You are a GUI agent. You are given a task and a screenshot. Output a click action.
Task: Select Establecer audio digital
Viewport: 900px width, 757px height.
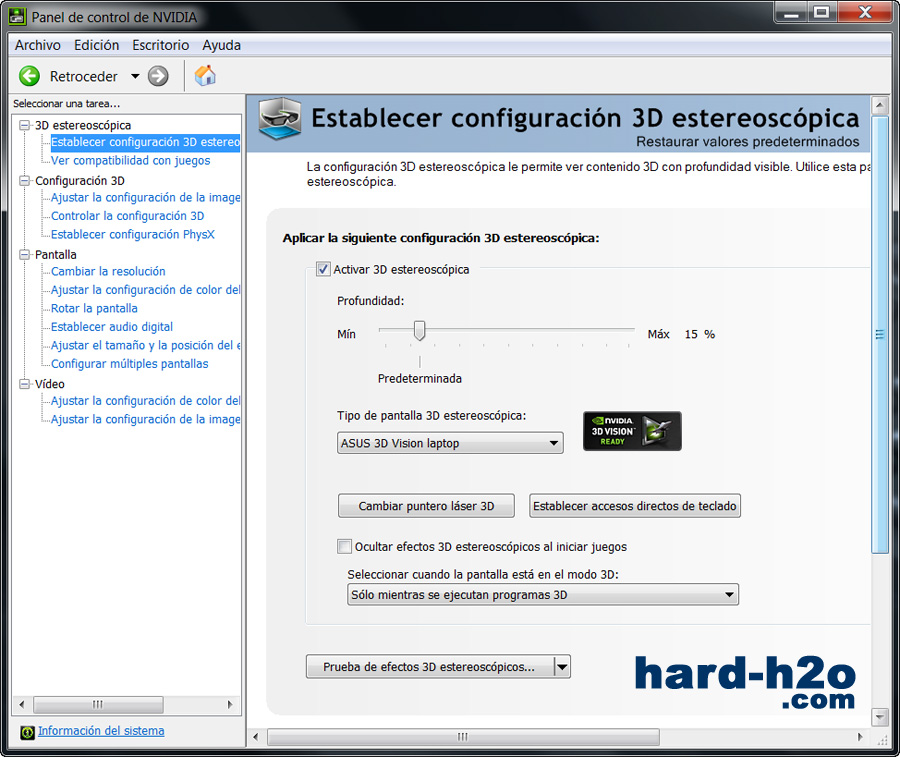112,327
